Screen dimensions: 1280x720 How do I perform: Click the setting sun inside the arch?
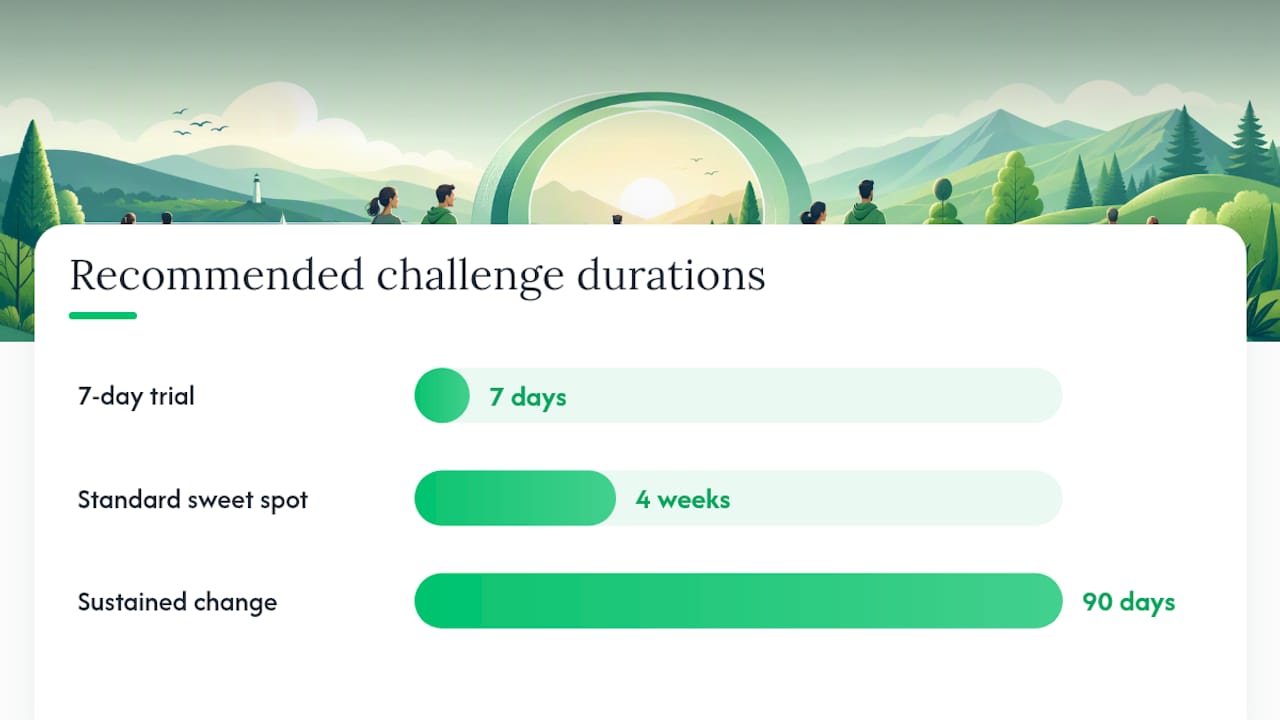pos(647,196)
